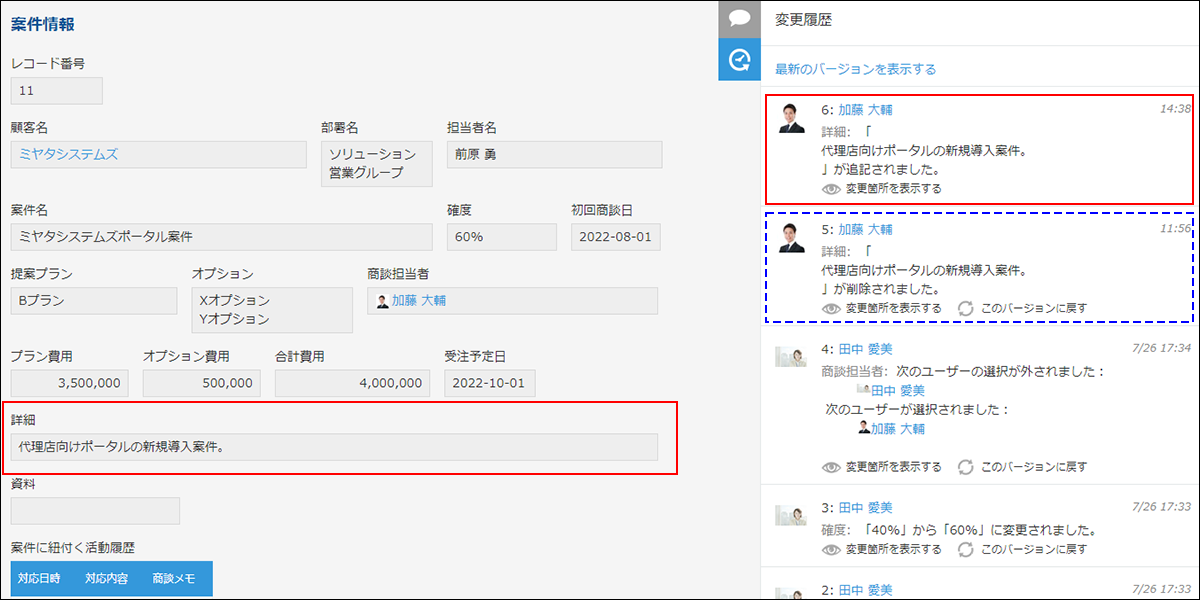Open the comments speech bubble tab
This screenshot has width=1200, height=600.
click(739, 19)
